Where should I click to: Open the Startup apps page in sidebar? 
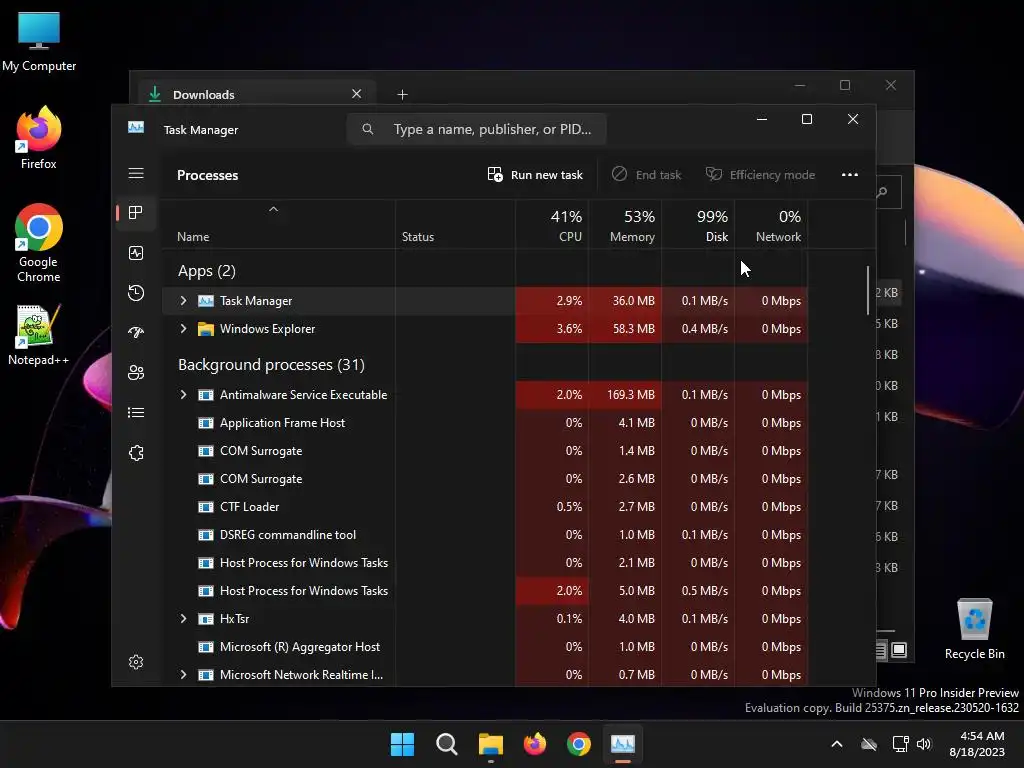[x=136, y=332]
